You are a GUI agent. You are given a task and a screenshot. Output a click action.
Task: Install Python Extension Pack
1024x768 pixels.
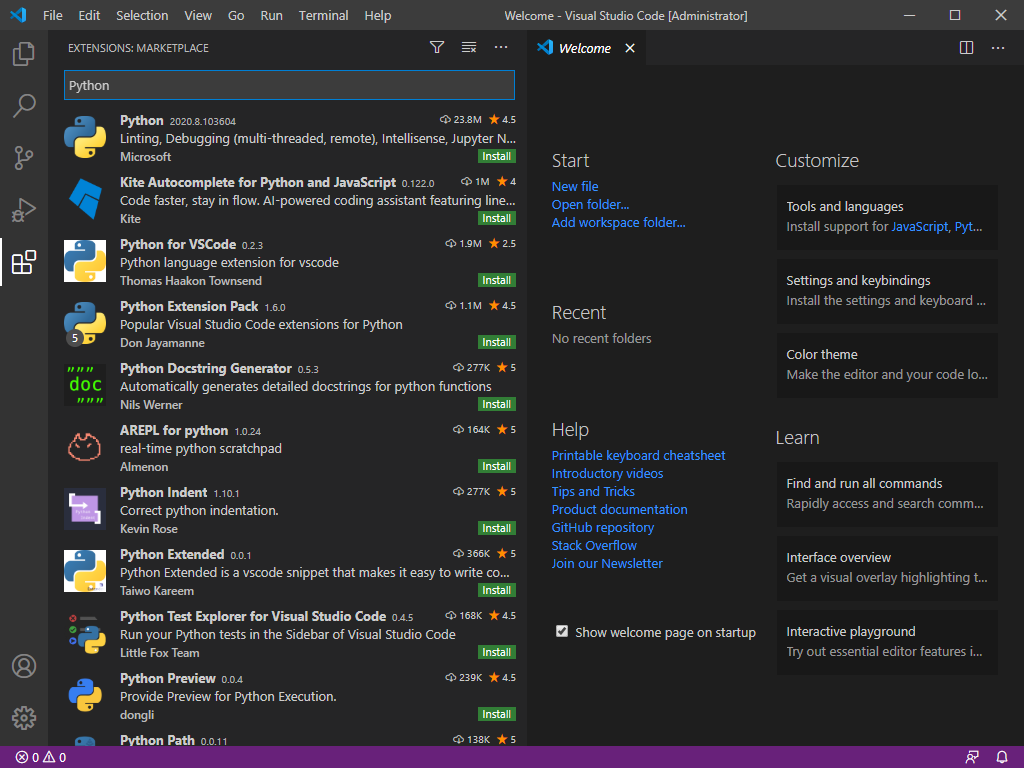click(x=497, y=342)
